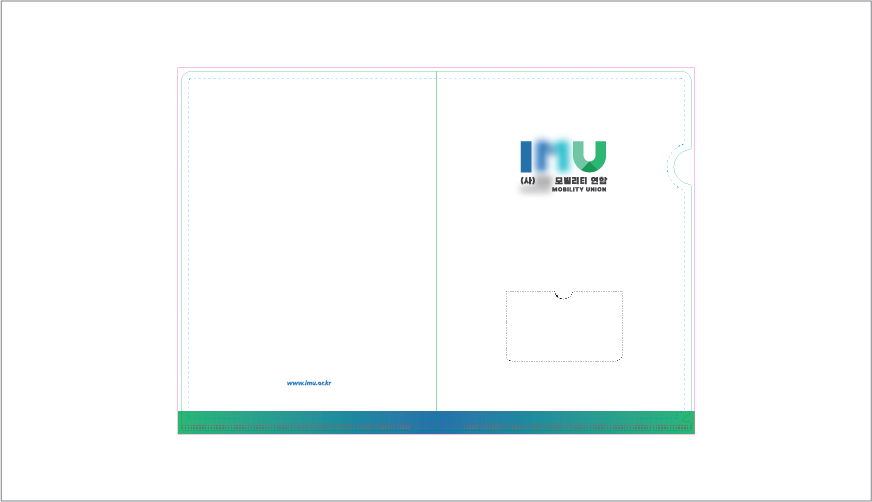Image resolution: width=872 pixels, height=502 pixels.
Task: Click the blue website URL text
Action: pos(308,383)
